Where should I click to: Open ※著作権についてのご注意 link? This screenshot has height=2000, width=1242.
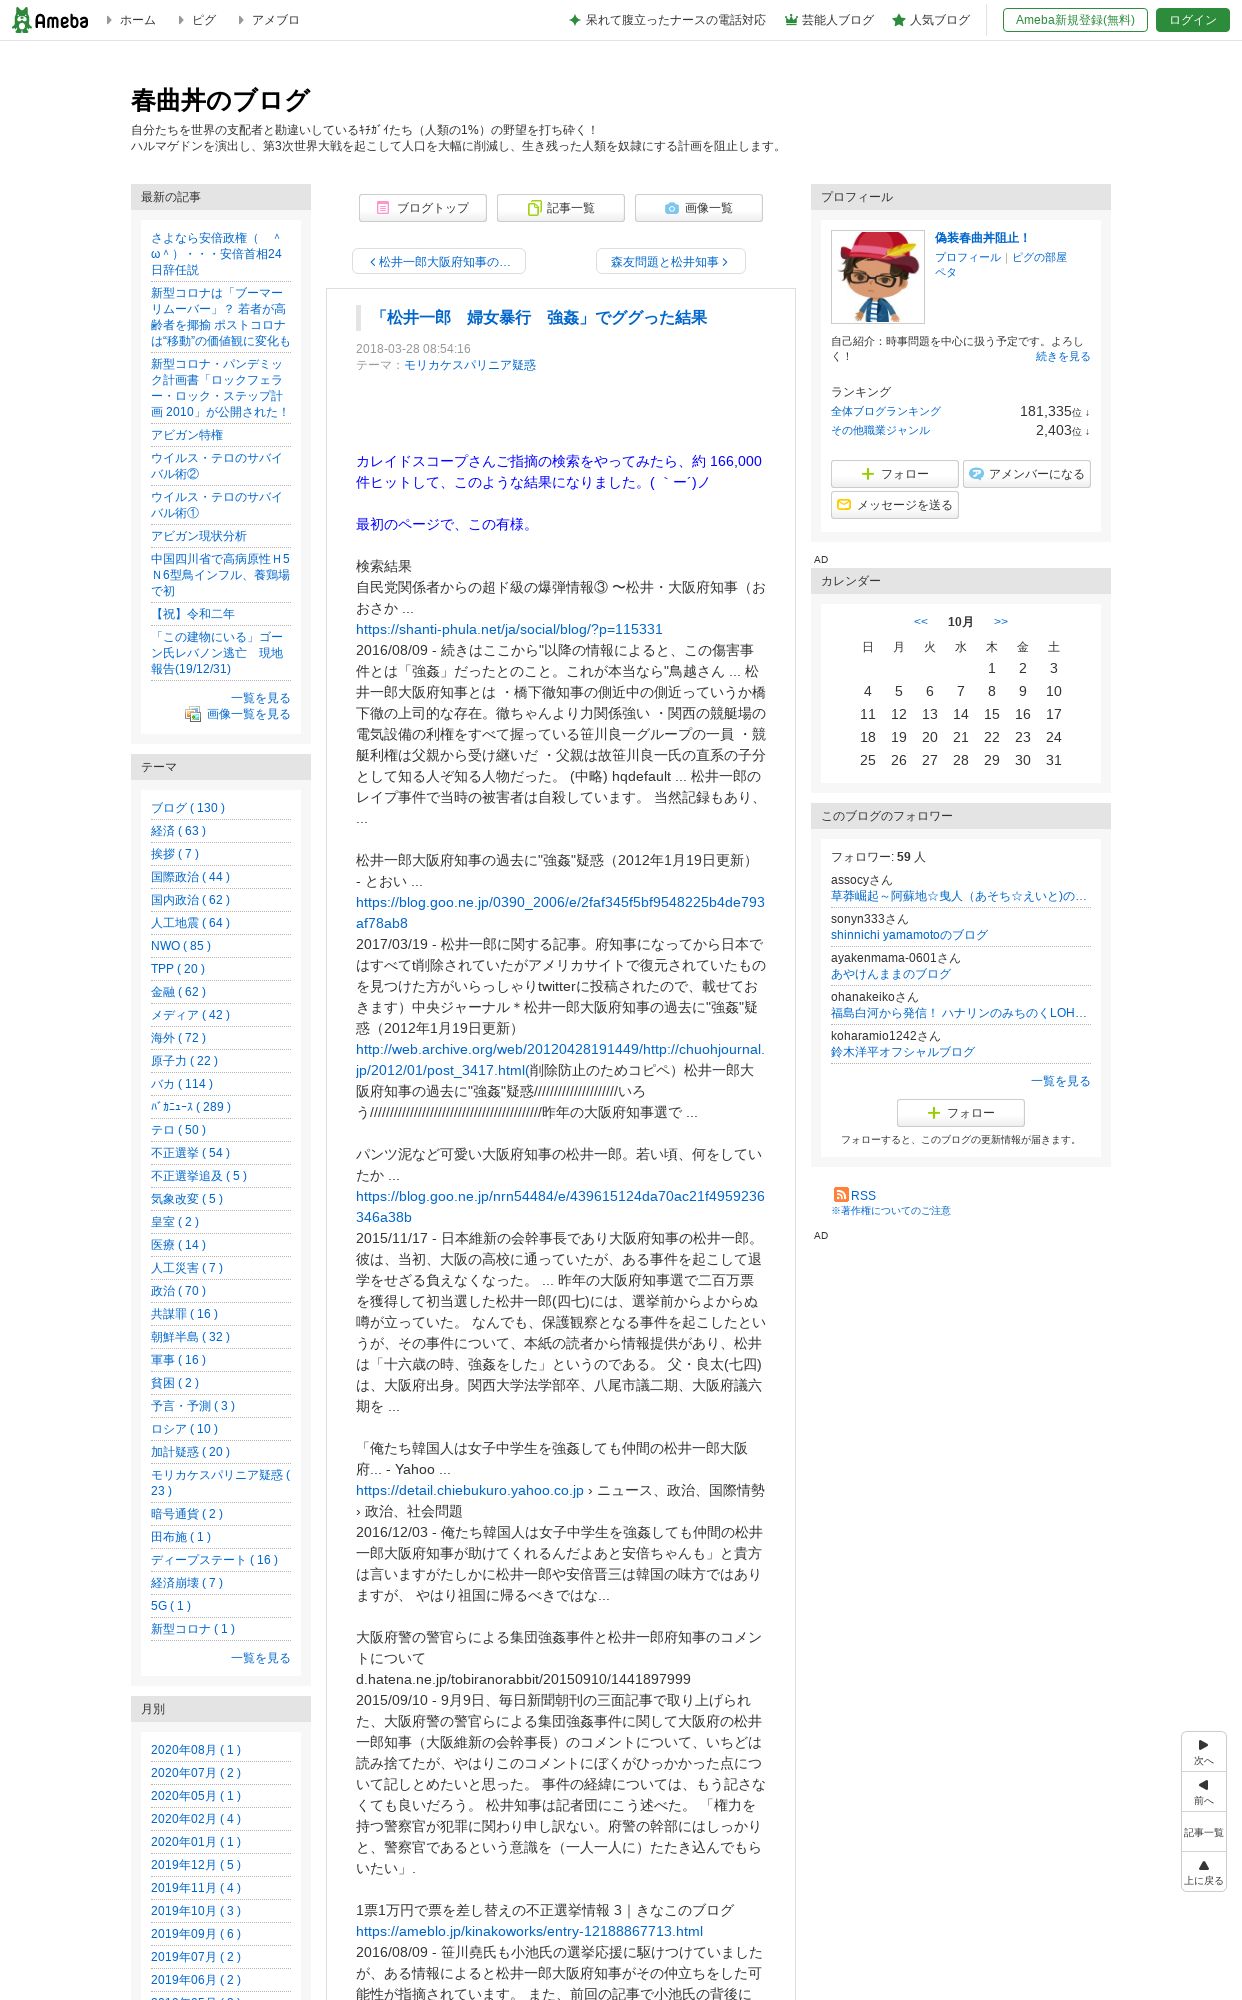tap(891, 1211)
